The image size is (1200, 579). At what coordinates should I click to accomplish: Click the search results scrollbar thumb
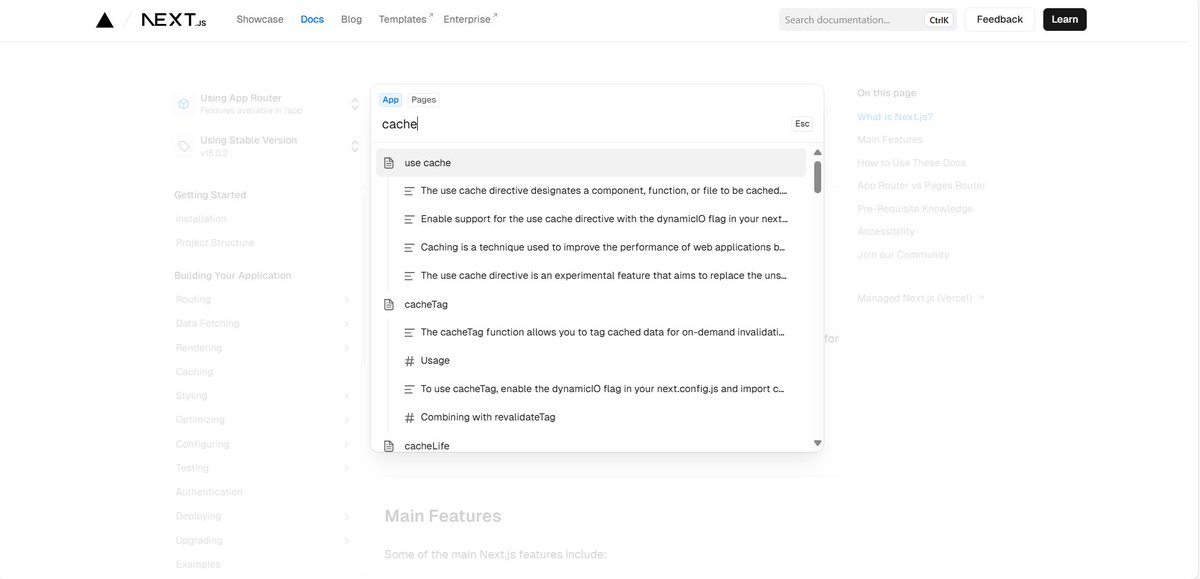point(817,176)
